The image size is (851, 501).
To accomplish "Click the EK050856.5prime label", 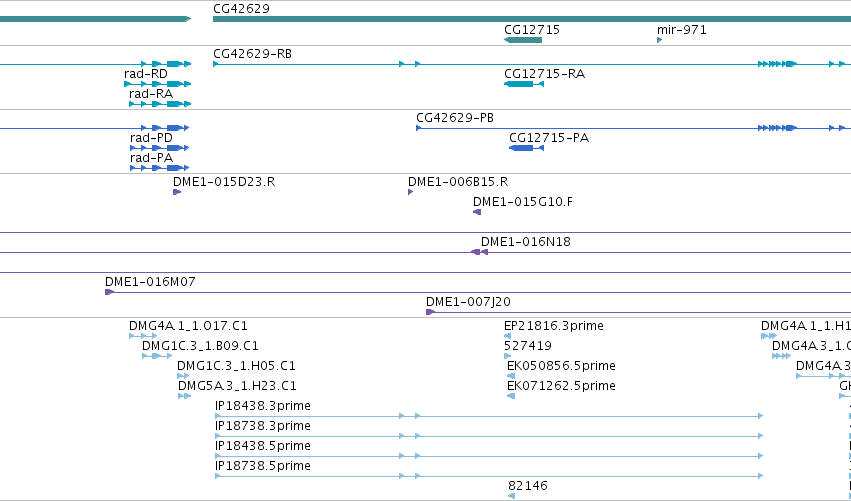I will click(x=561, y=366).
